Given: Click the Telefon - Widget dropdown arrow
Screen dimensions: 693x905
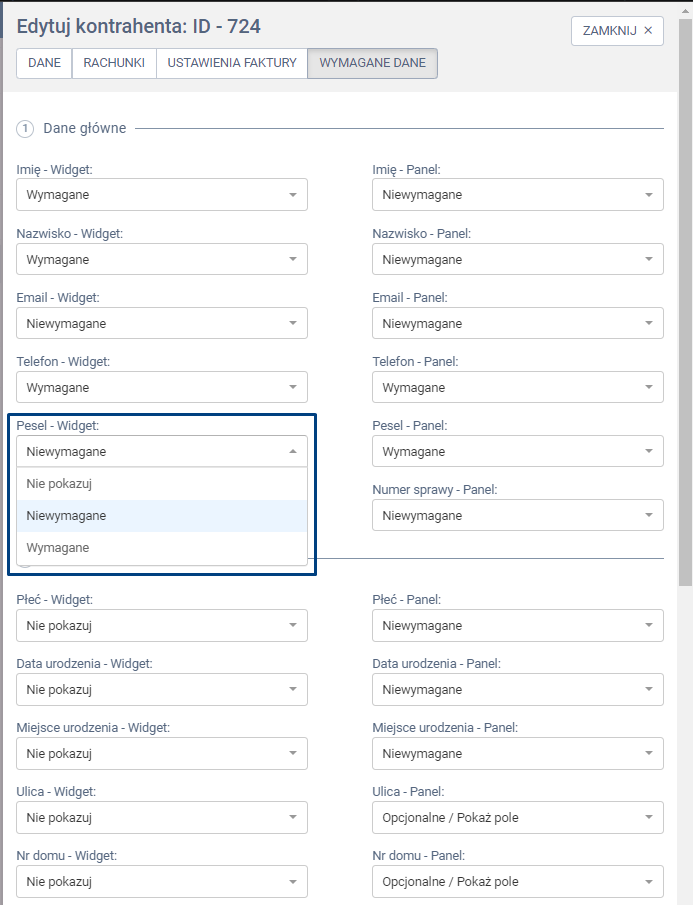Looking at the screenshot, I should tap(293, 387).
